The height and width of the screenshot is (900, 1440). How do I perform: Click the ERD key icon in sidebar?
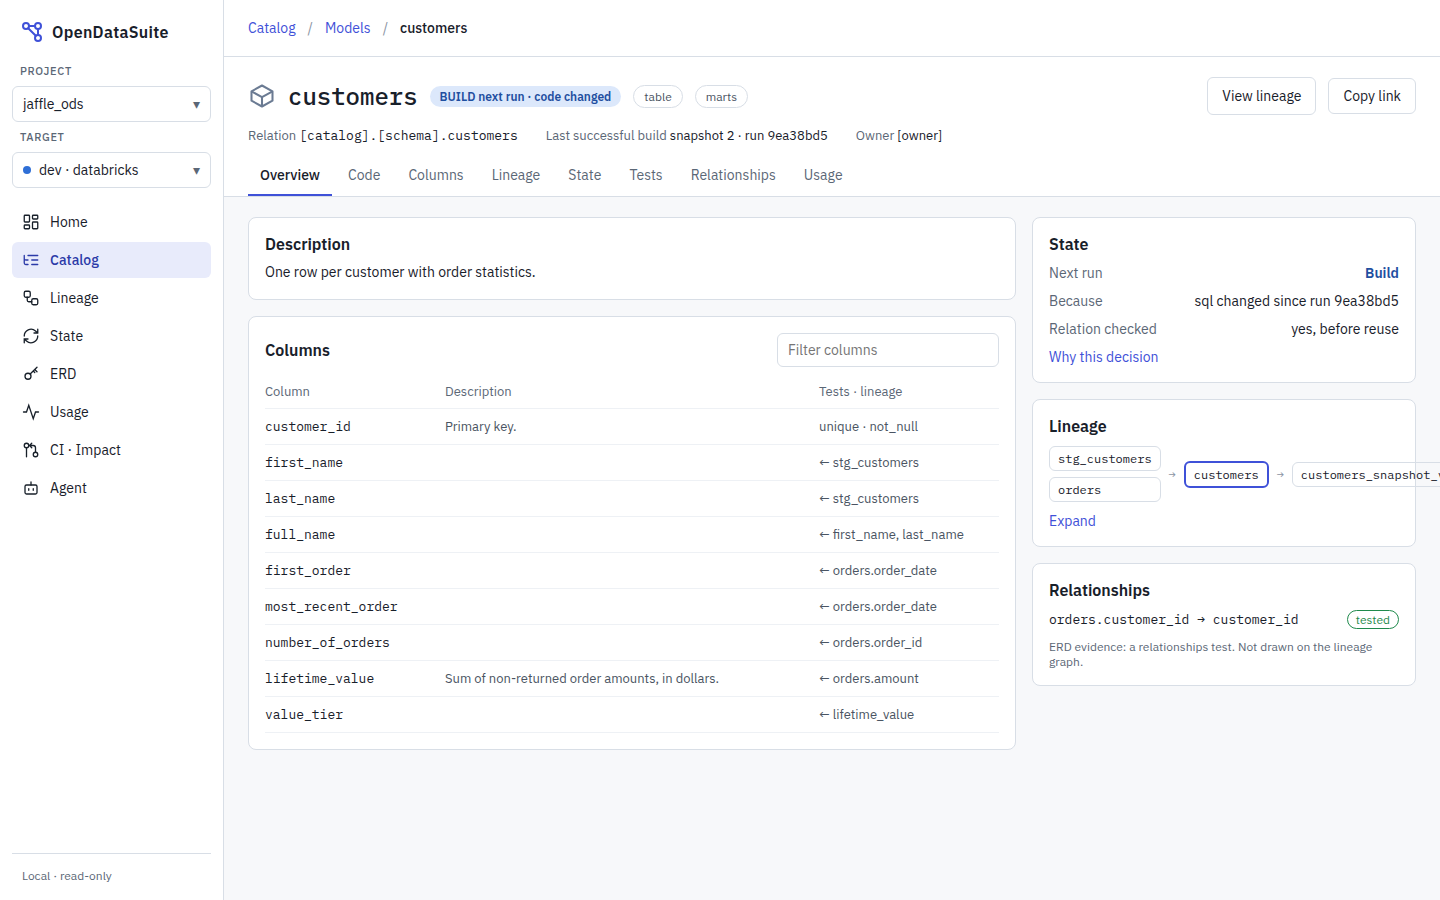[x=31, y=374]
